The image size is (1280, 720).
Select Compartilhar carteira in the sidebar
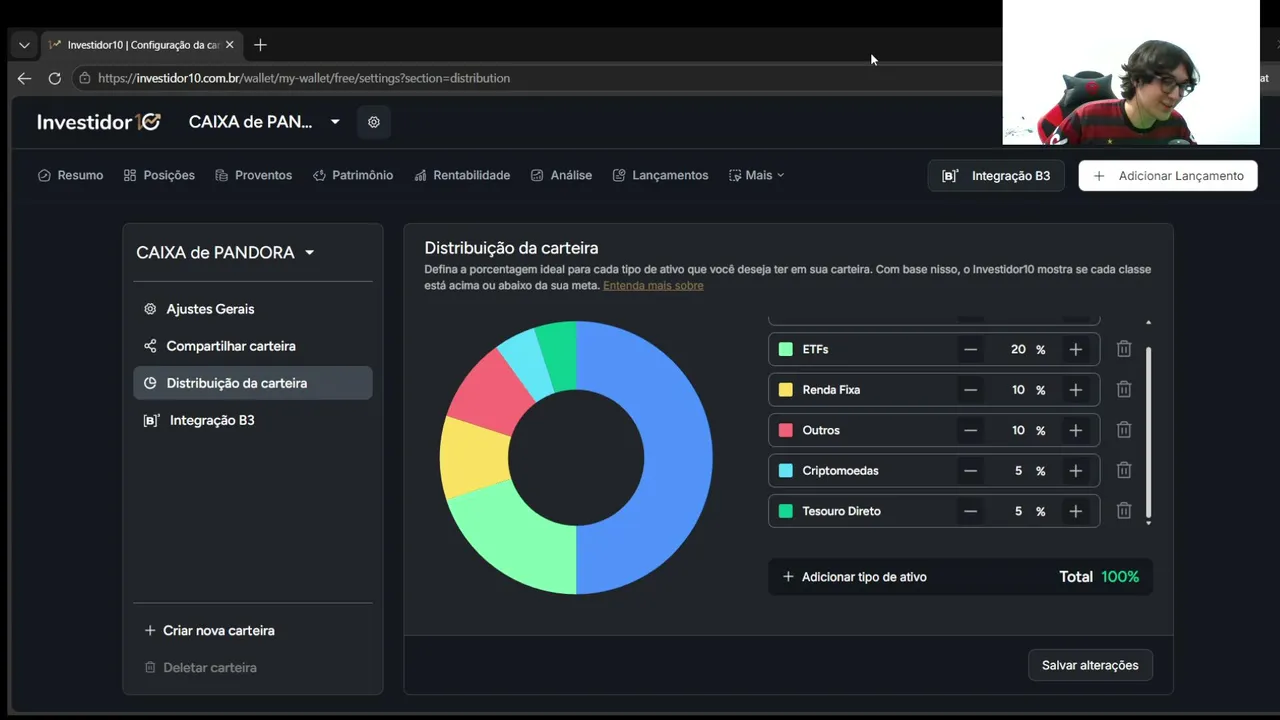252,346
